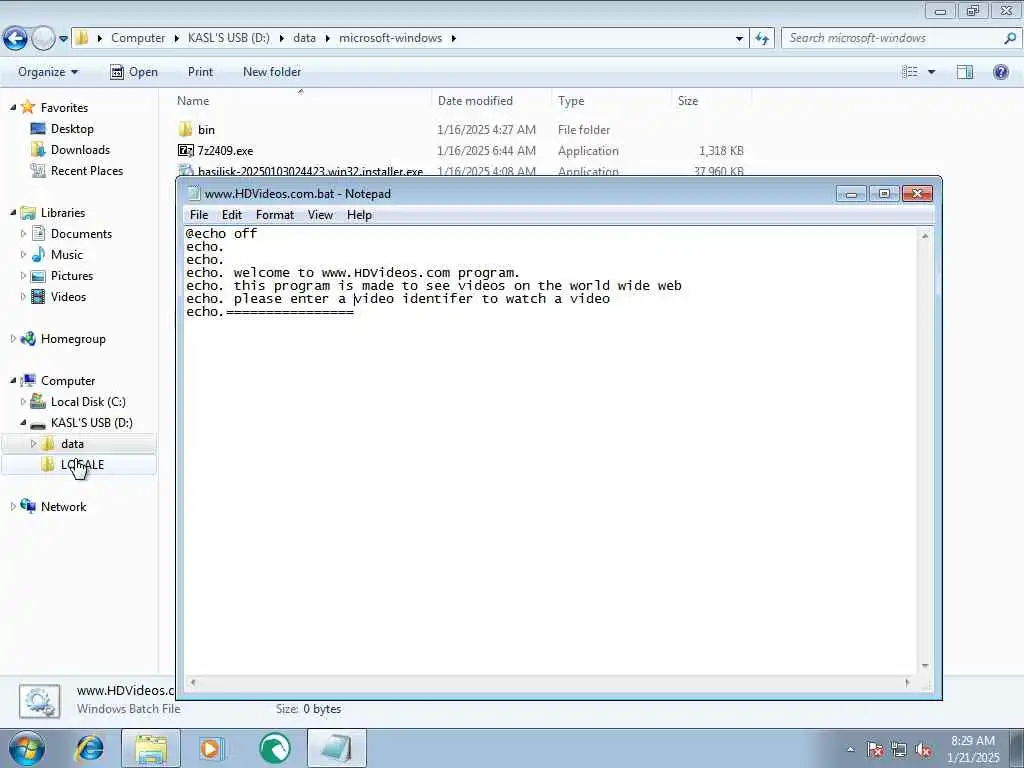Expand the Documents library

tap(24, 233)
